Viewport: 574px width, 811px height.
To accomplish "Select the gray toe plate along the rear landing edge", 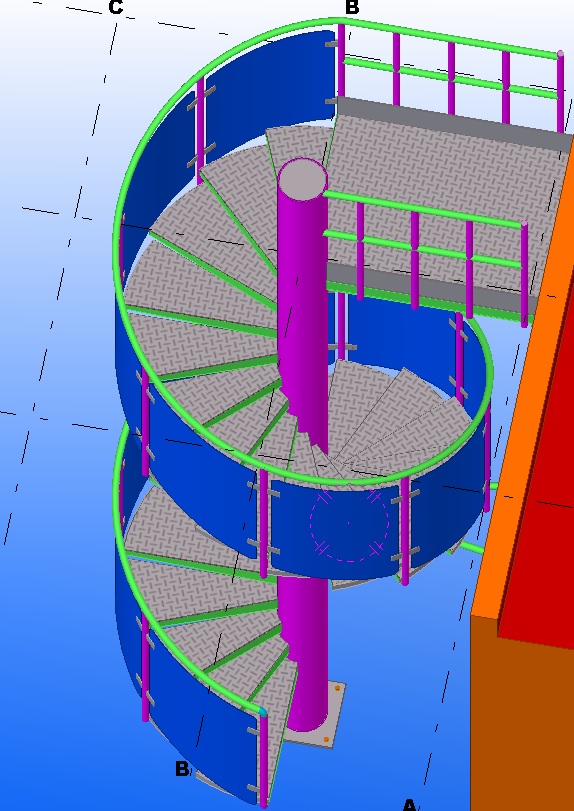I will [455, 124].
